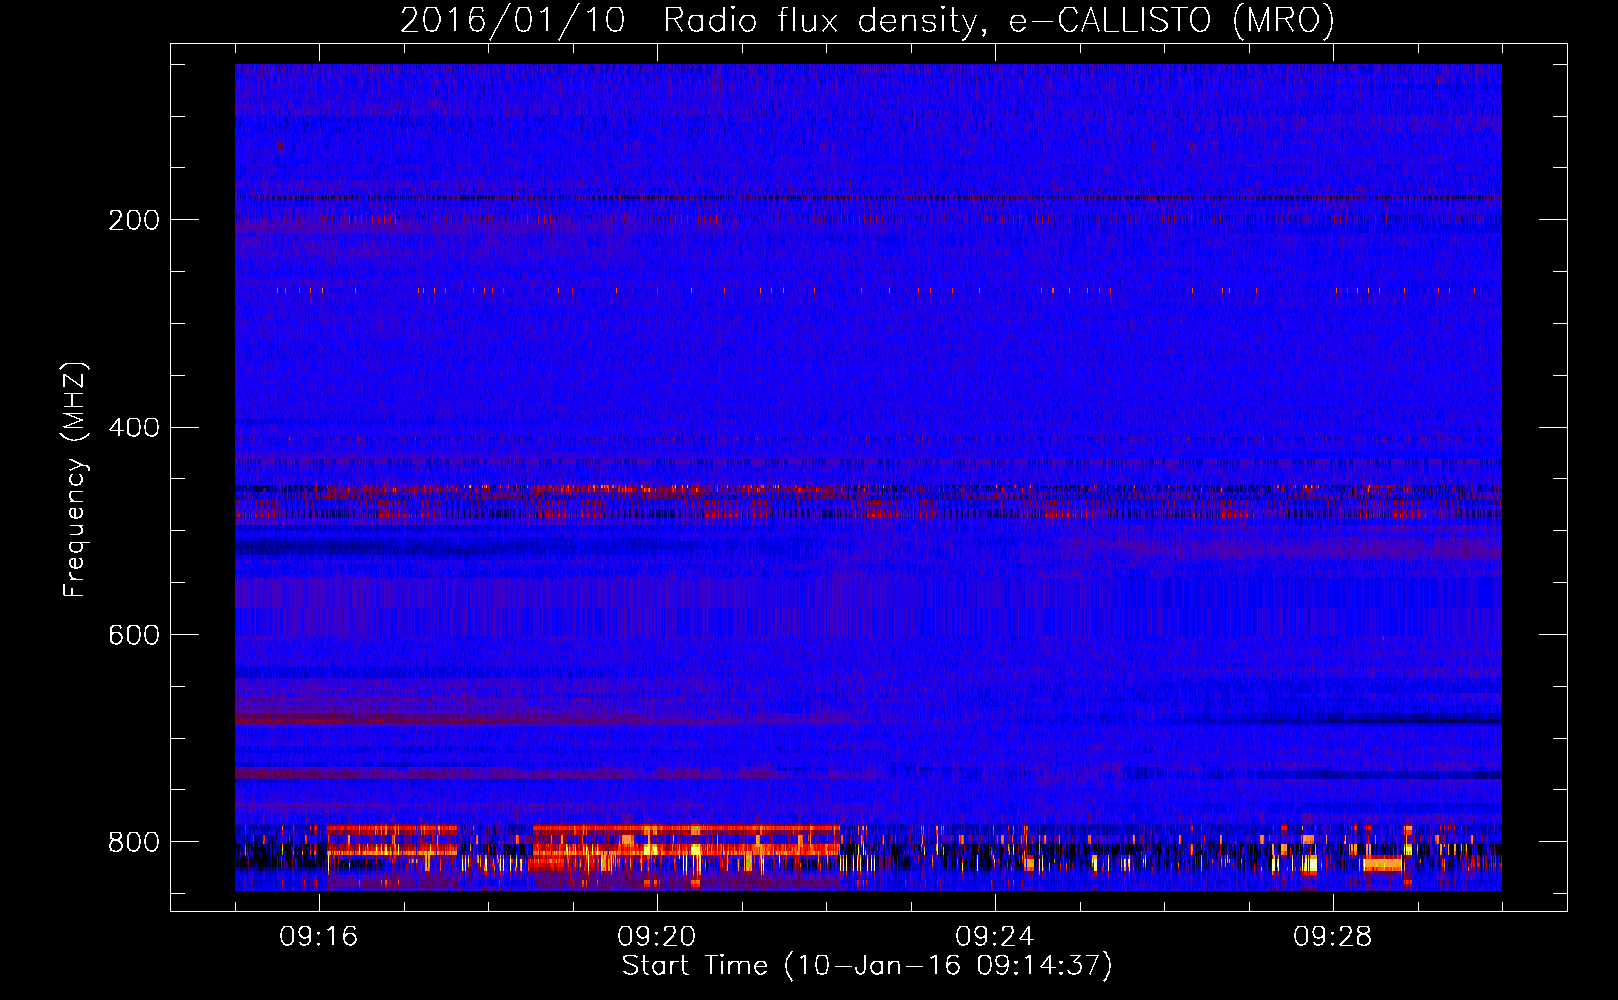Click the 800 frequency tick label
1618x1000 pixels.
coord(134,842)
